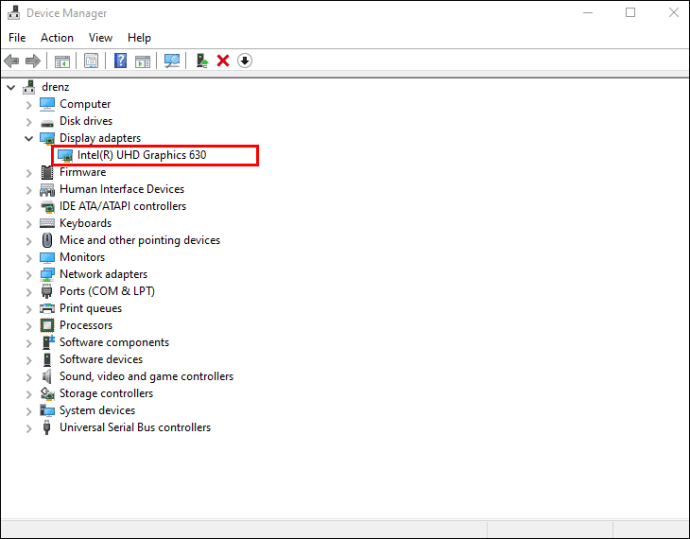Open the Action menu
This screenshot has width=690, height=539.
tap(57, 38)
